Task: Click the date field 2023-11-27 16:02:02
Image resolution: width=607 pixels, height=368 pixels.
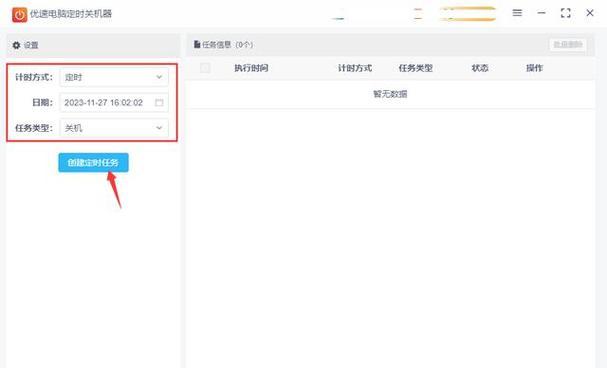Action: tap(114, 103)
